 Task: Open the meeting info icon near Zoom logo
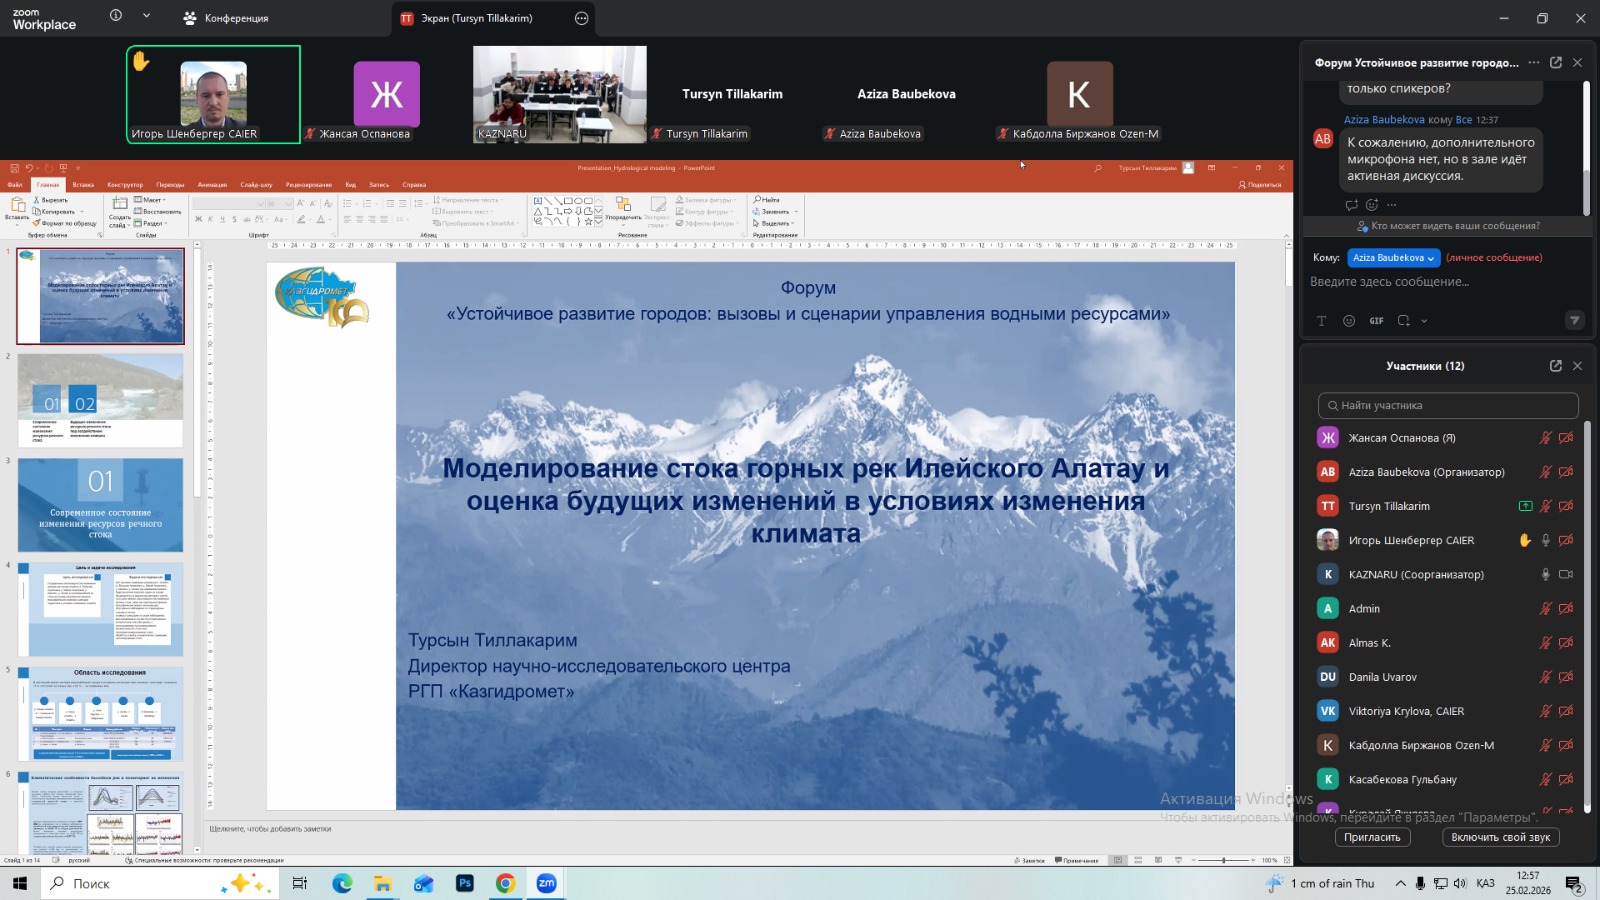click(116, 16)
